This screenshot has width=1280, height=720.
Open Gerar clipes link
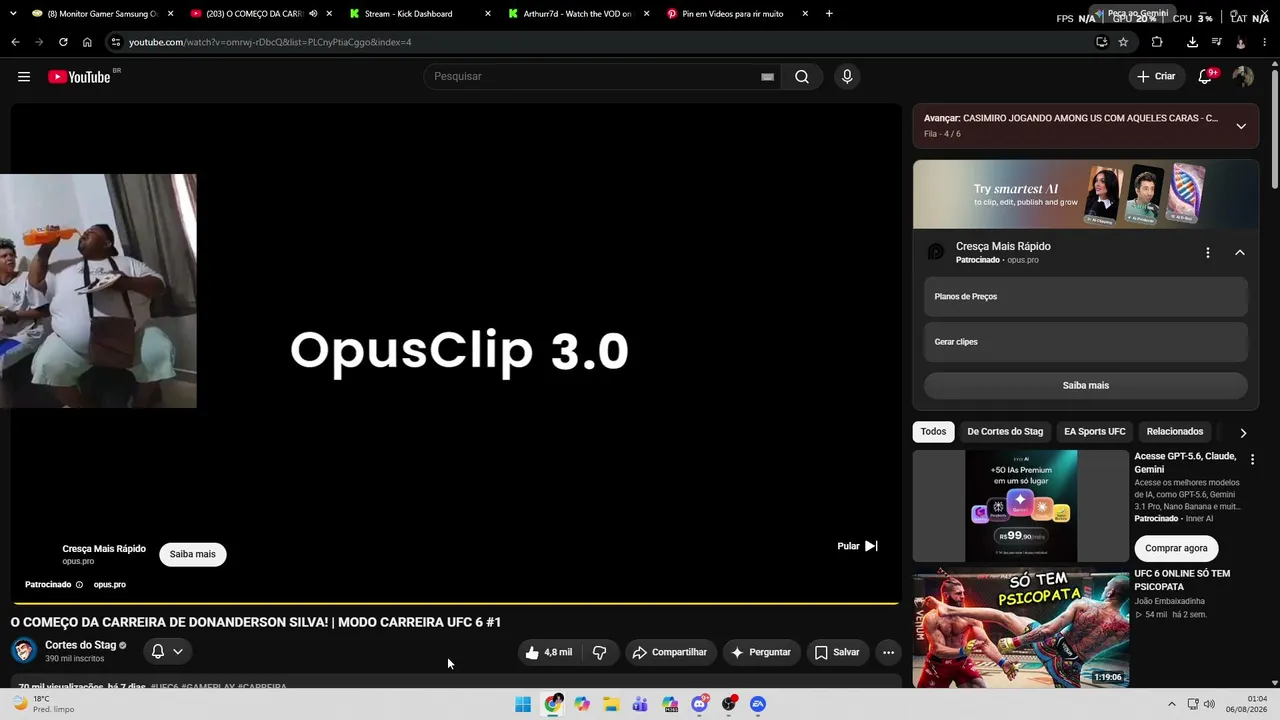click(x=1085, y=342)
